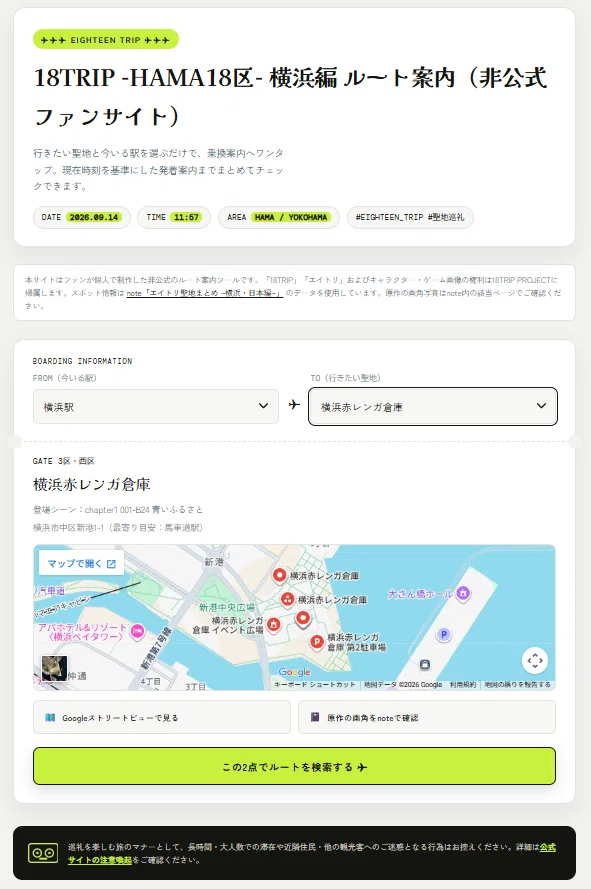The width and height of the screenshot is (591, 889).
Task: Click the TIME 11:57 chip
Action: click(174, 217)
